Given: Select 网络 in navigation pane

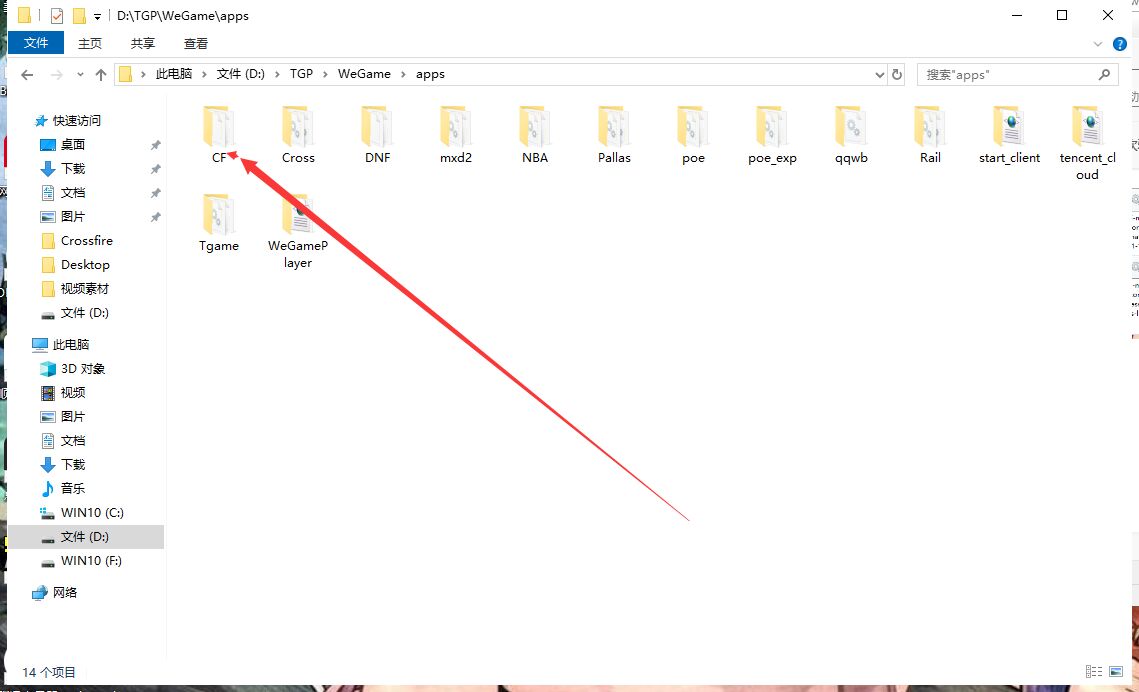Looking at the screenshot, I should tap(65, 593).
